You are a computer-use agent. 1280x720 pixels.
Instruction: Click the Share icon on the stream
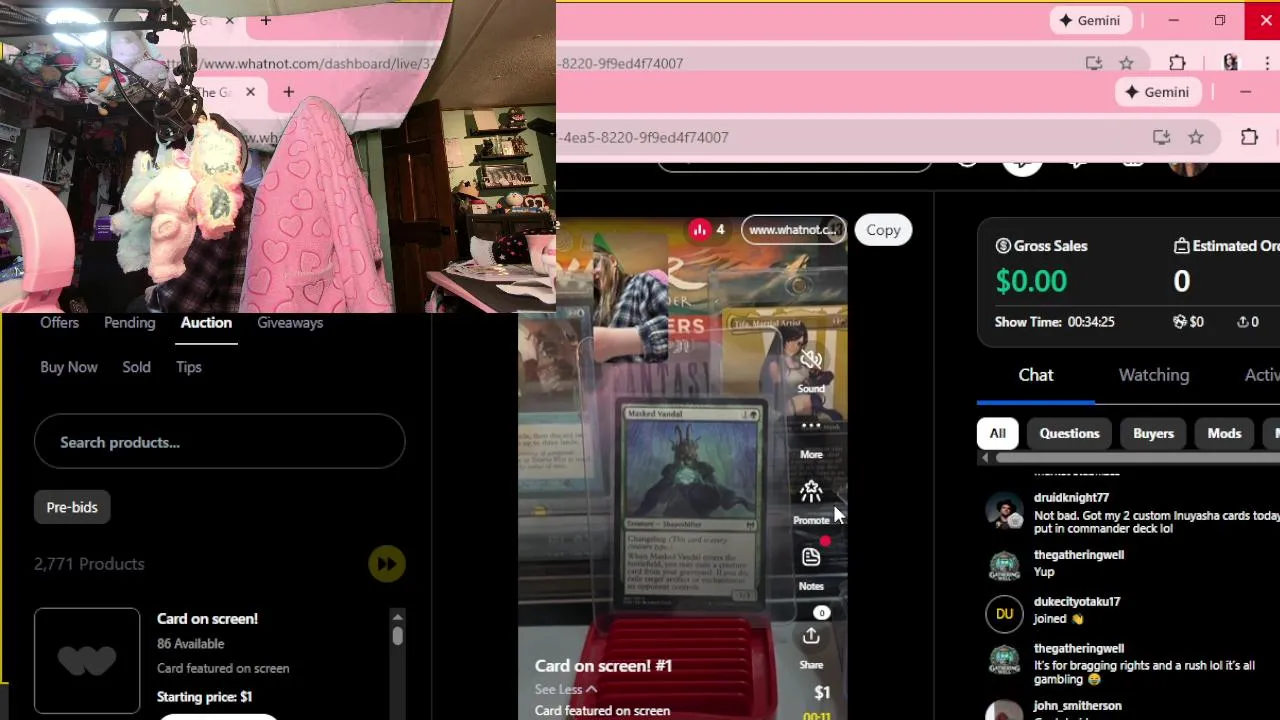(811, 636)
